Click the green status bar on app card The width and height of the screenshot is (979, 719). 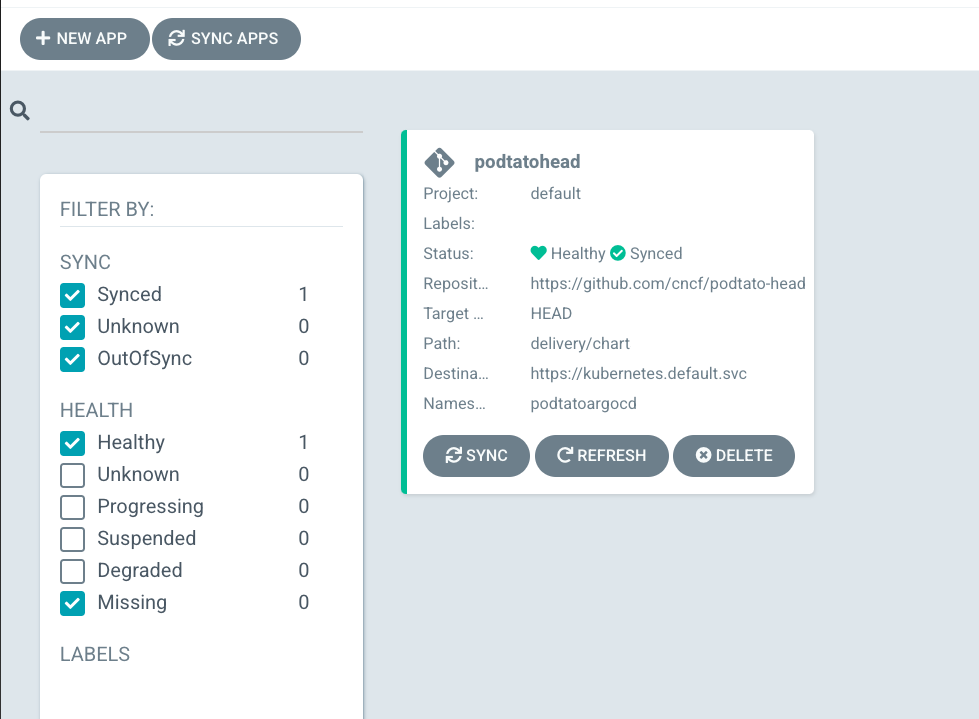tap(404, 312)
